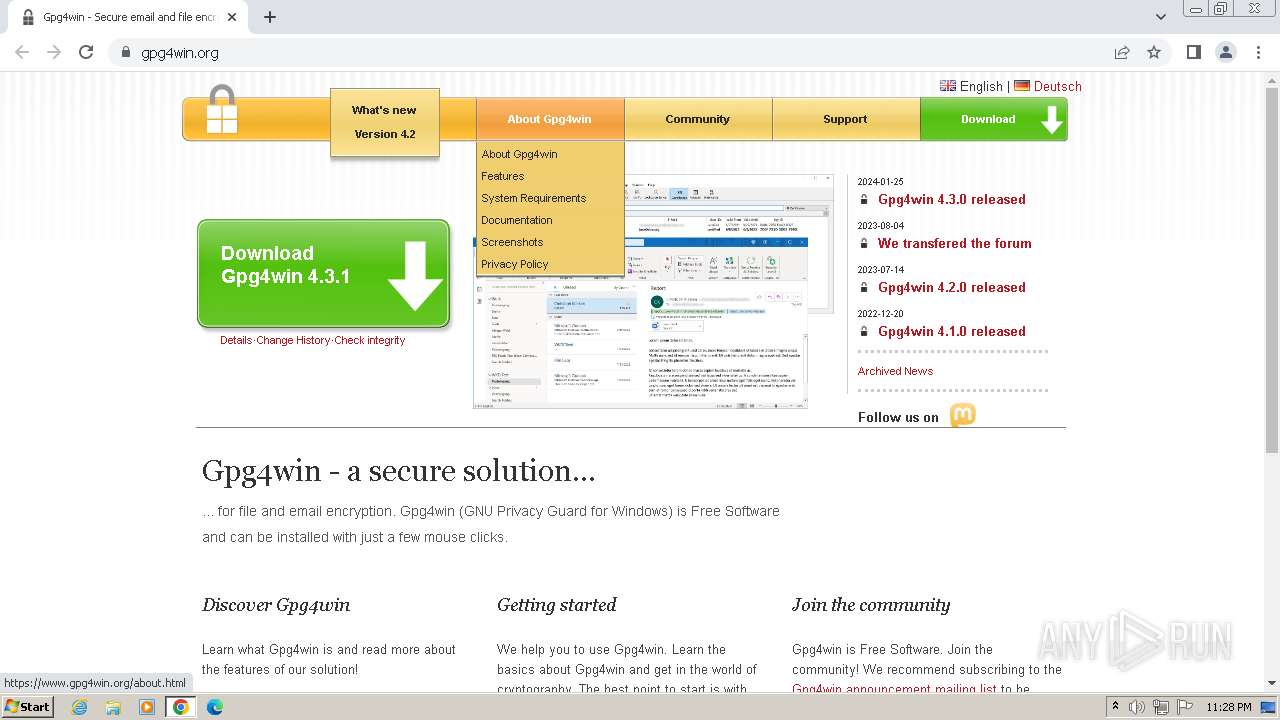Open the browser side panel icon
This screenshot has width=1280, height=720.
point(1193,52)
